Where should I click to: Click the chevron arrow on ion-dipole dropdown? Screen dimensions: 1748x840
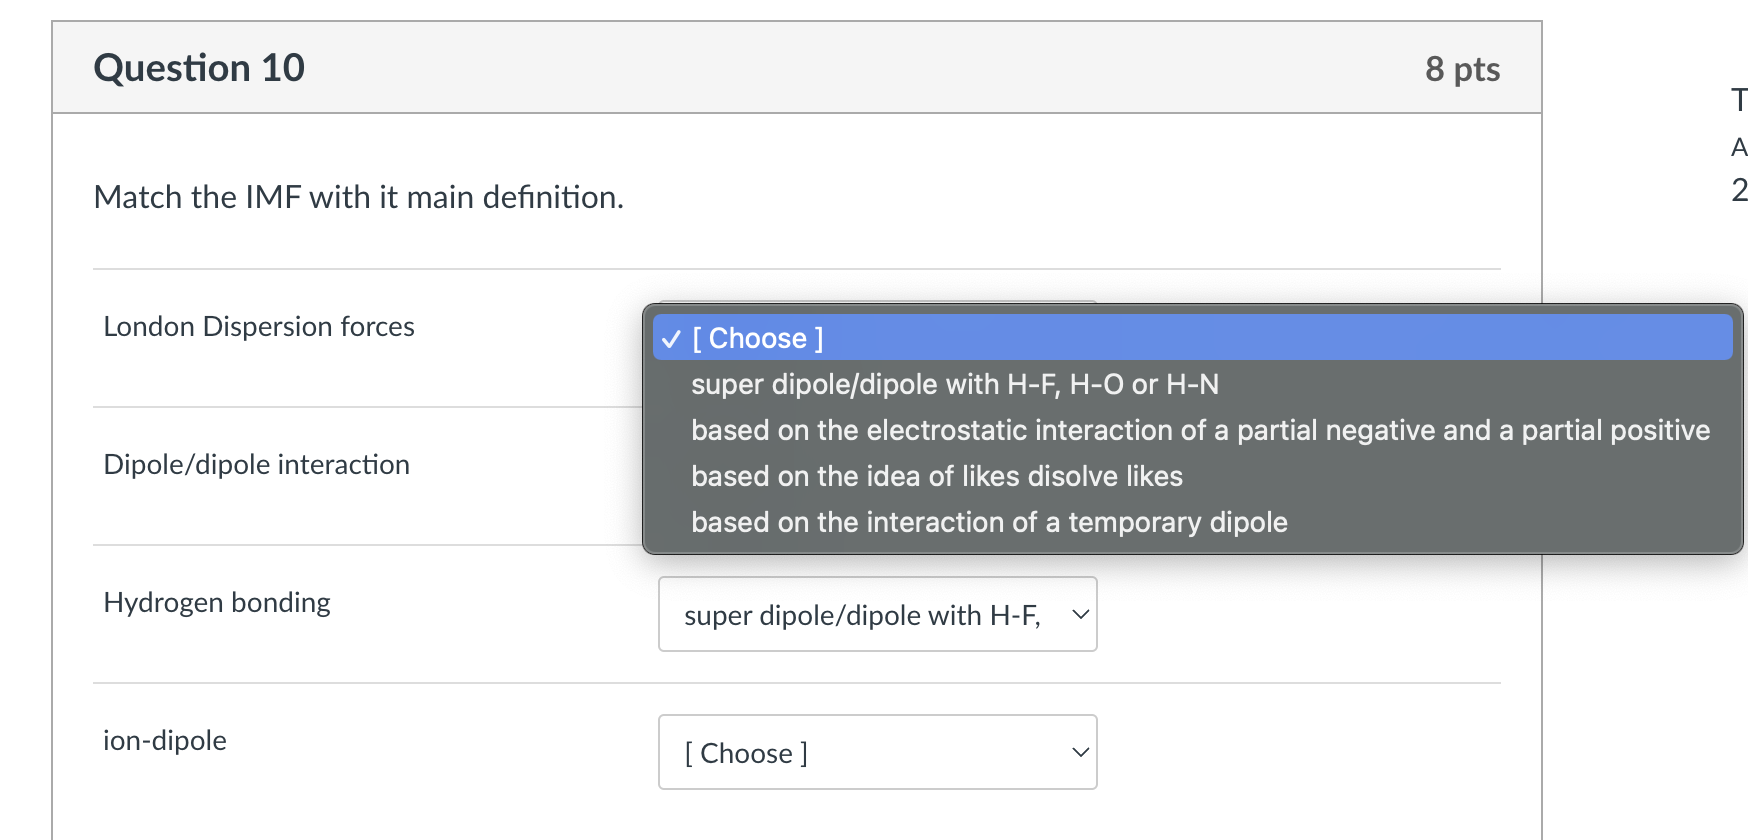1080,752
